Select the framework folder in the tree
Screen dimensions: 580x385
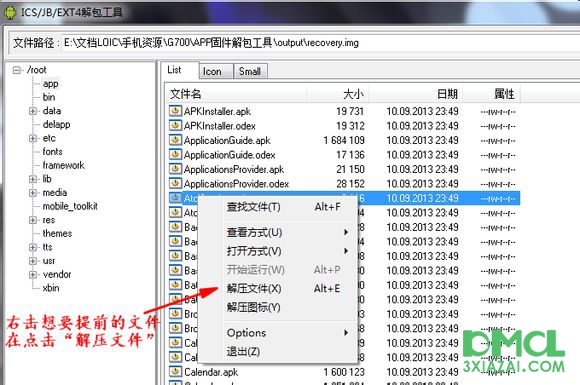coord(63,165)
